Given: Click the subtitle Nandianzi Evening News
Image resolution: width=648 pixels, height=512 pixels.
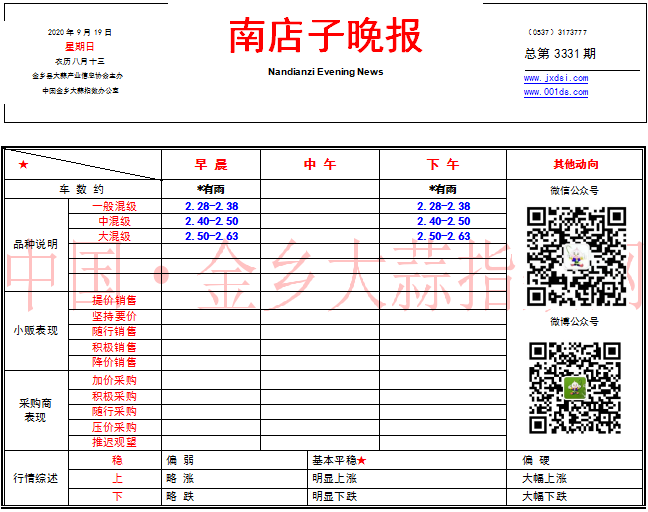Looking at the screenshot, I should coord(325,71).
